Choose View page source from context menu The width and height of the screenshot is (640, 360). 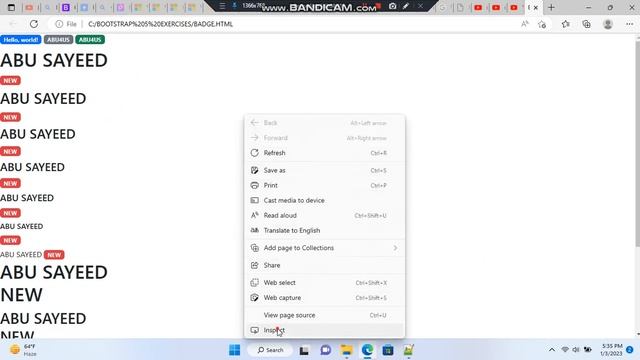click(324, 315)
